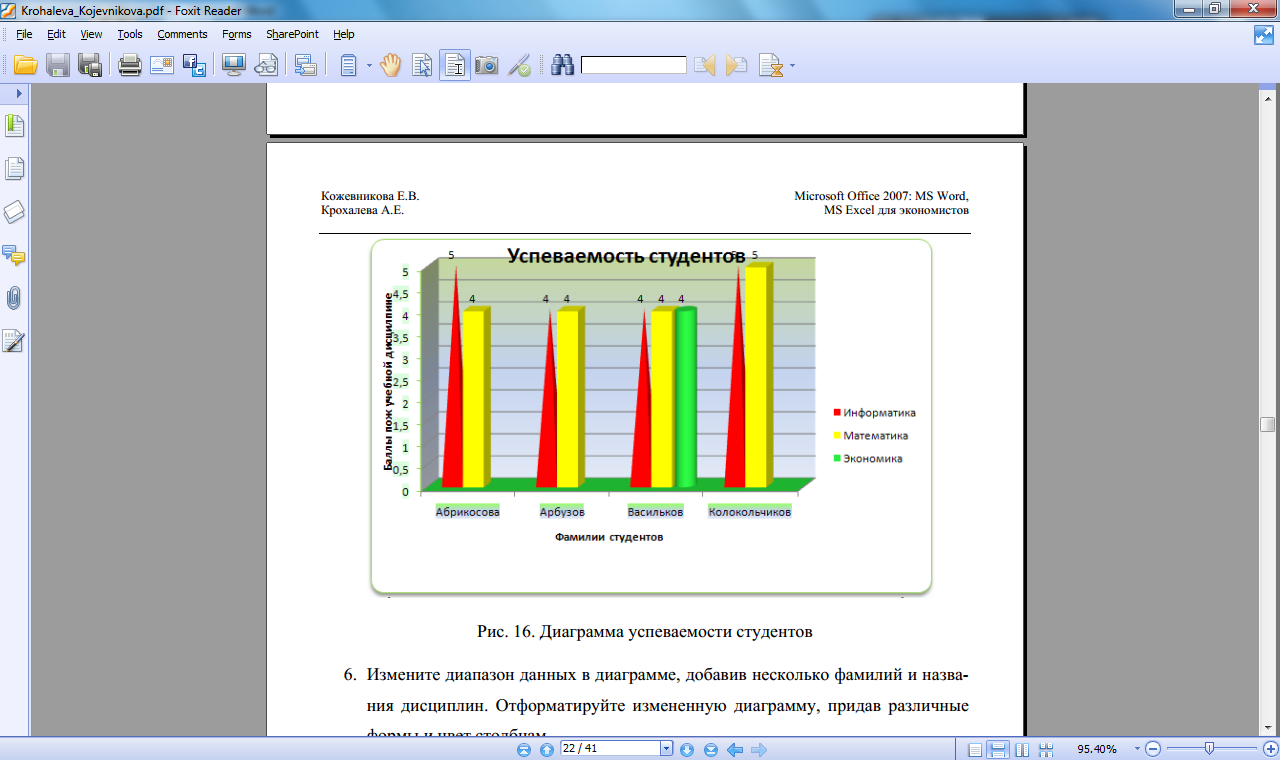Open the Comments menu
Image resolution: width=1280 pixels, height=760 pixels.
(x=182, y=34)
